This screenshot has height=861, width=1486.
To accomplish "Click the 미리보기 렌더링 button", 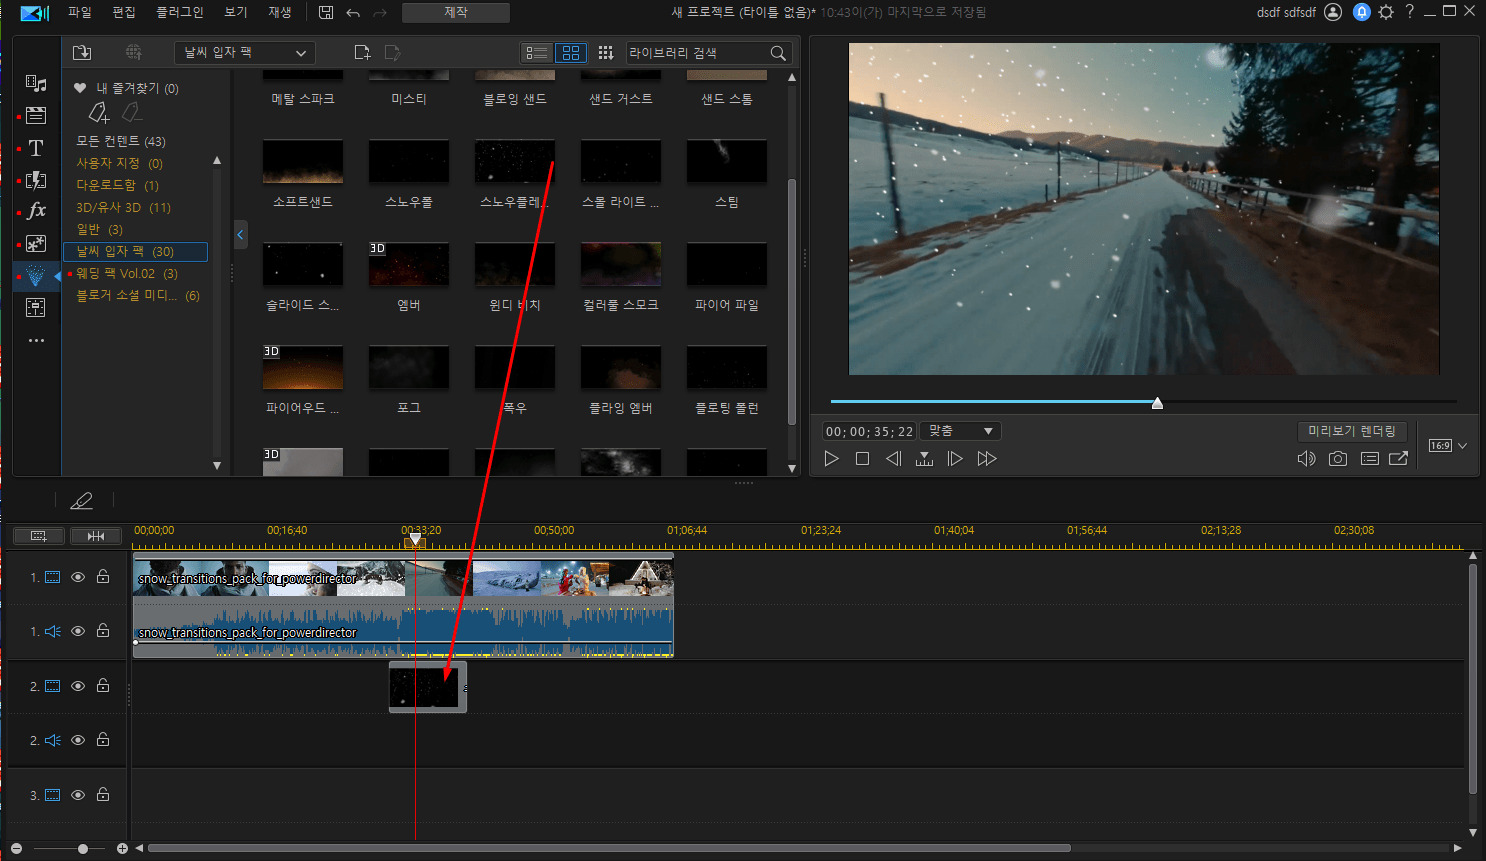I will [x=1351, y=431].
